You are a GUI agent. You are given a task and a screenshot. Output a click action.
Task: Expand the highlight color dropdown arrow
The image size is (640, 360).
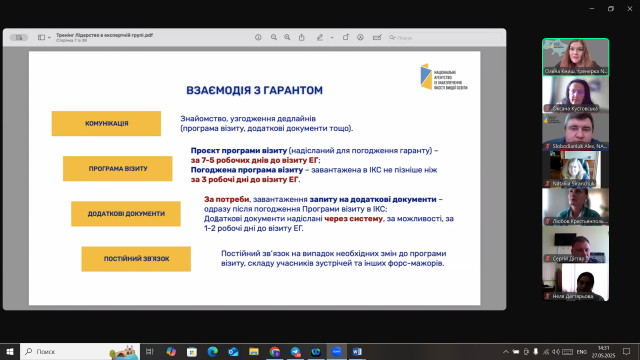332,38
